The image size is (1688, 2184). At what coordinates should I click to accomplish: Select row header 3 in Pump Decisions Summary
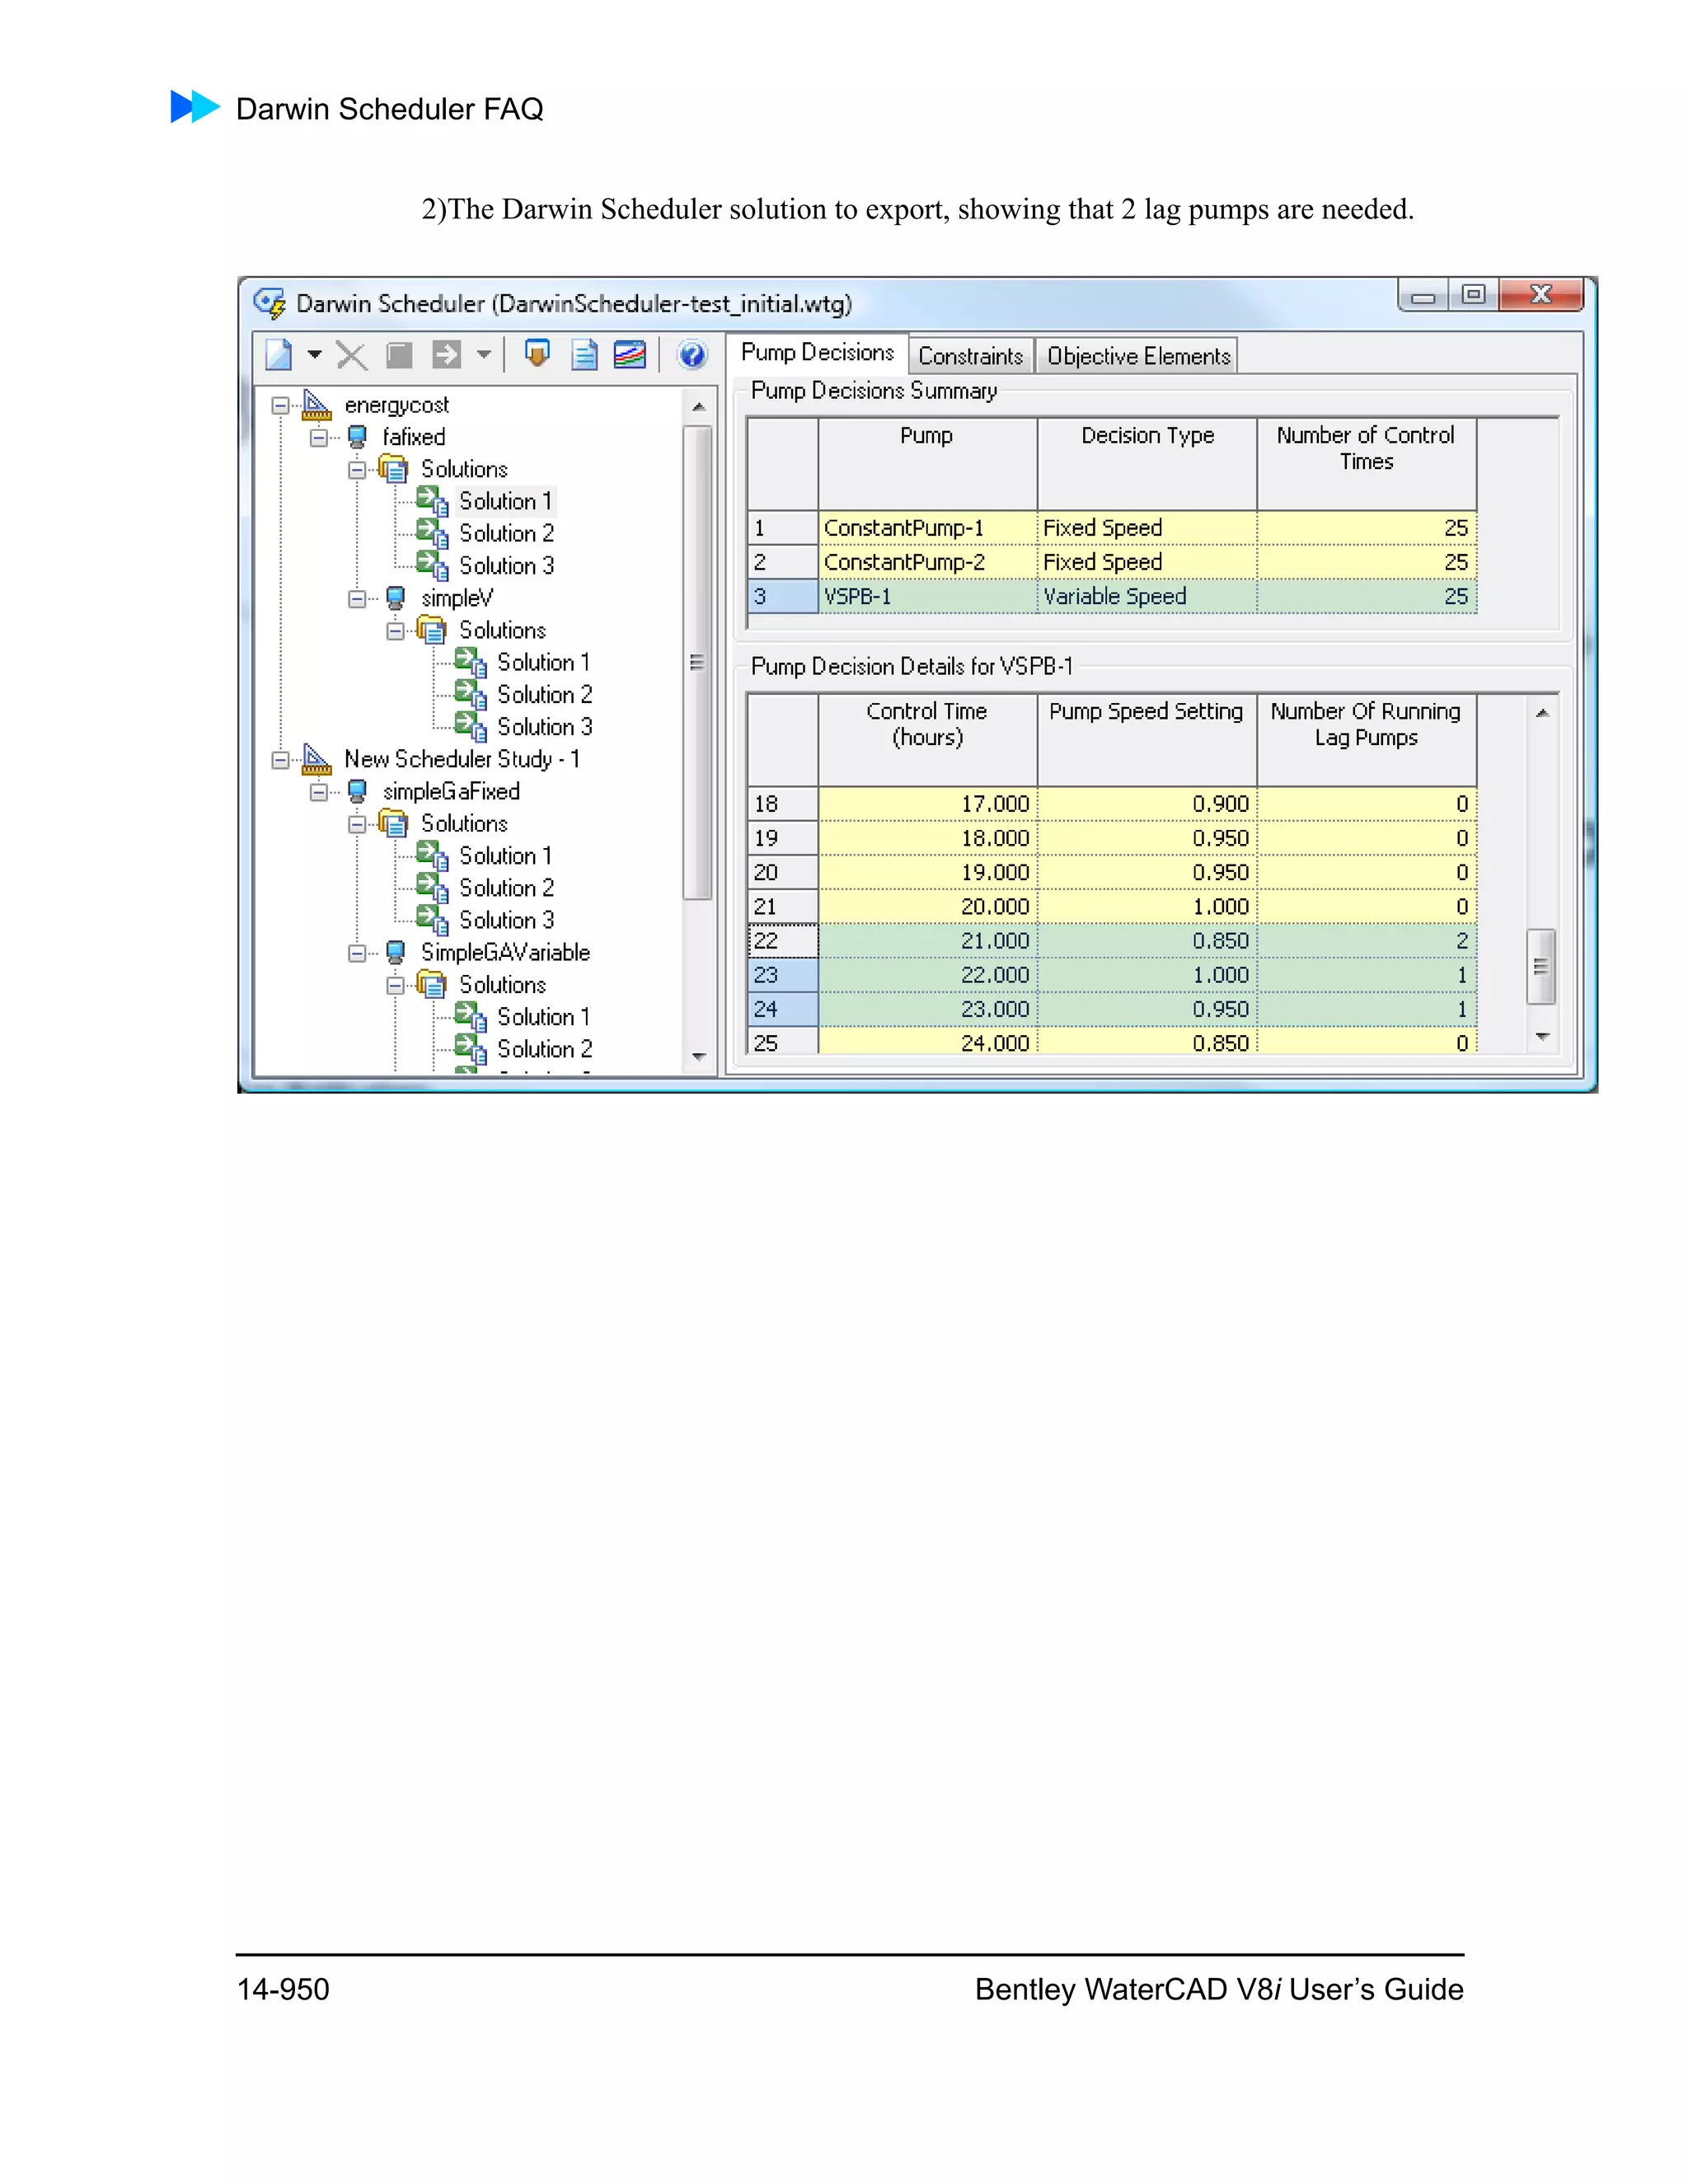point(783,597)
